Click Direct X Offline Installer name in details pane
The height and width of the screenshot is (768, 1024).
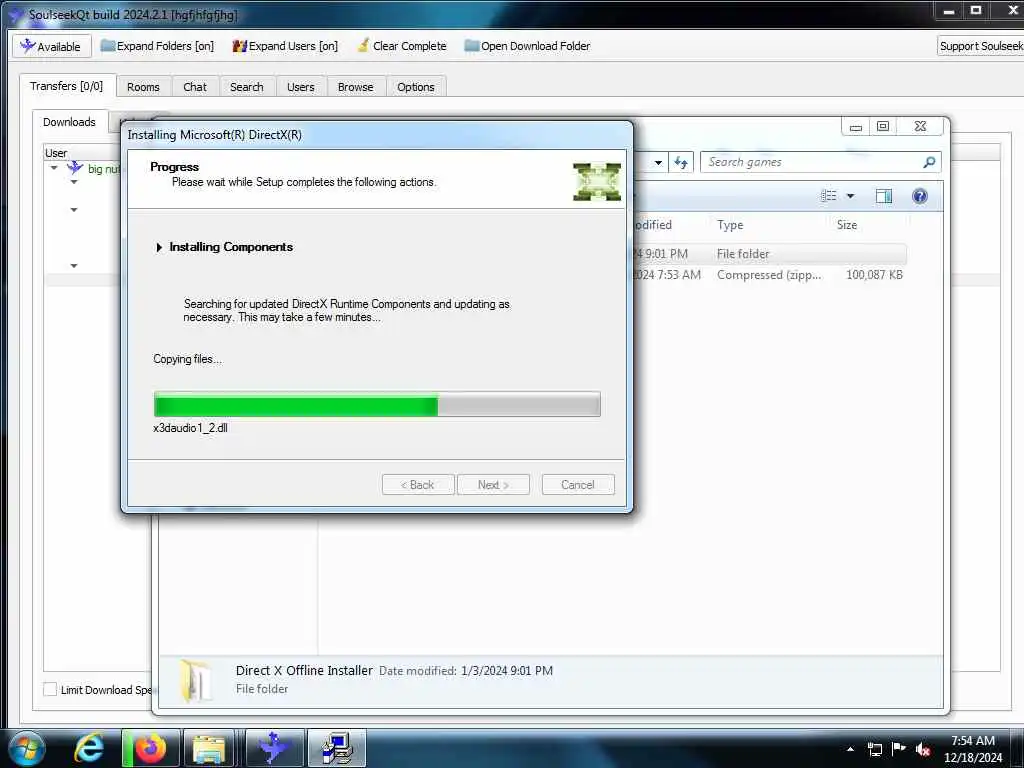304,670
